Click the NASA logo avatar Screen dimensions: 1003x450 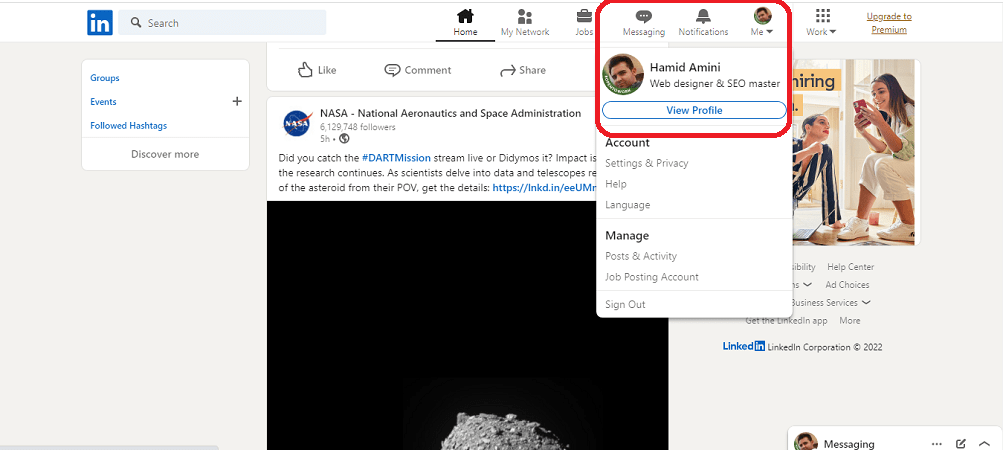(x=297, y=124)
